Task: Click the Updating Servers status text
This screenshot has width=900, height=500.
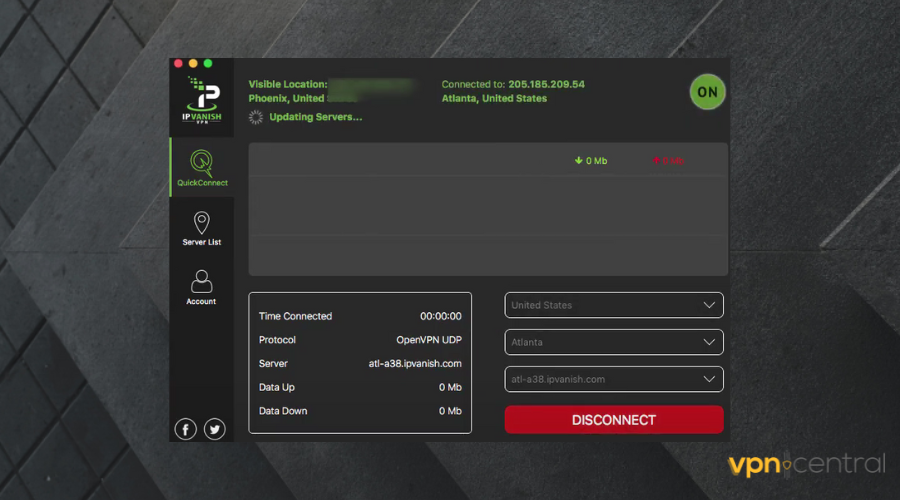Action: click(316, 117)
